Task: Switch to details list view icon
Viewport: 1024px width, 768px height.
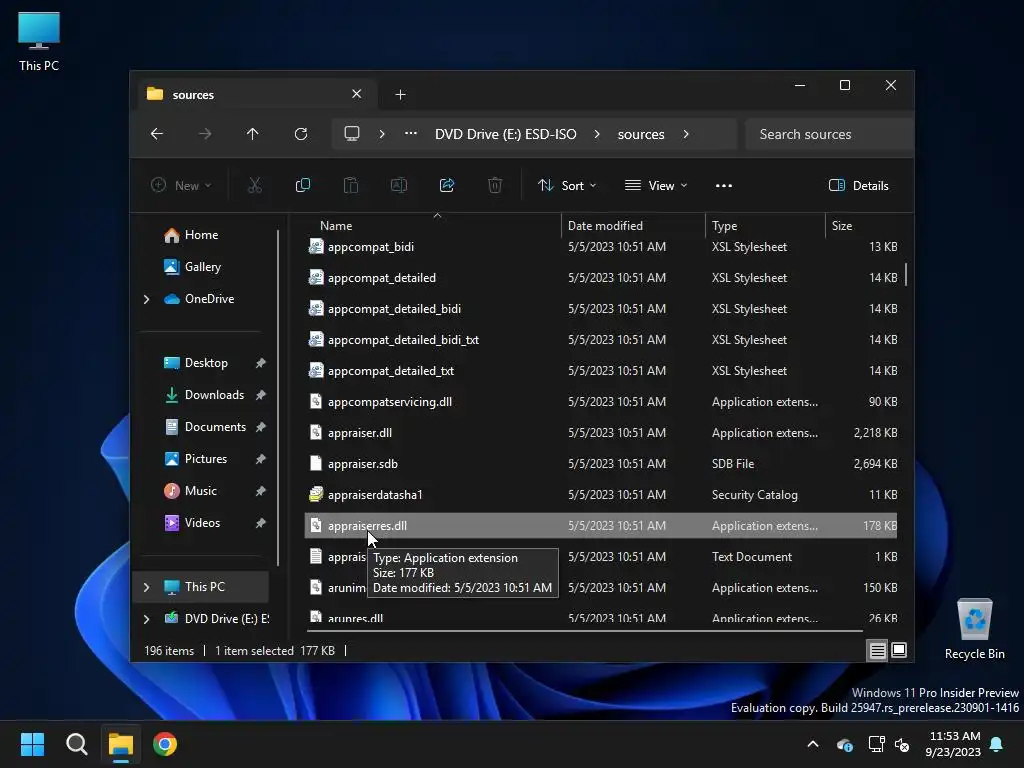Action: pyautogui.click(x=877, y=650)
